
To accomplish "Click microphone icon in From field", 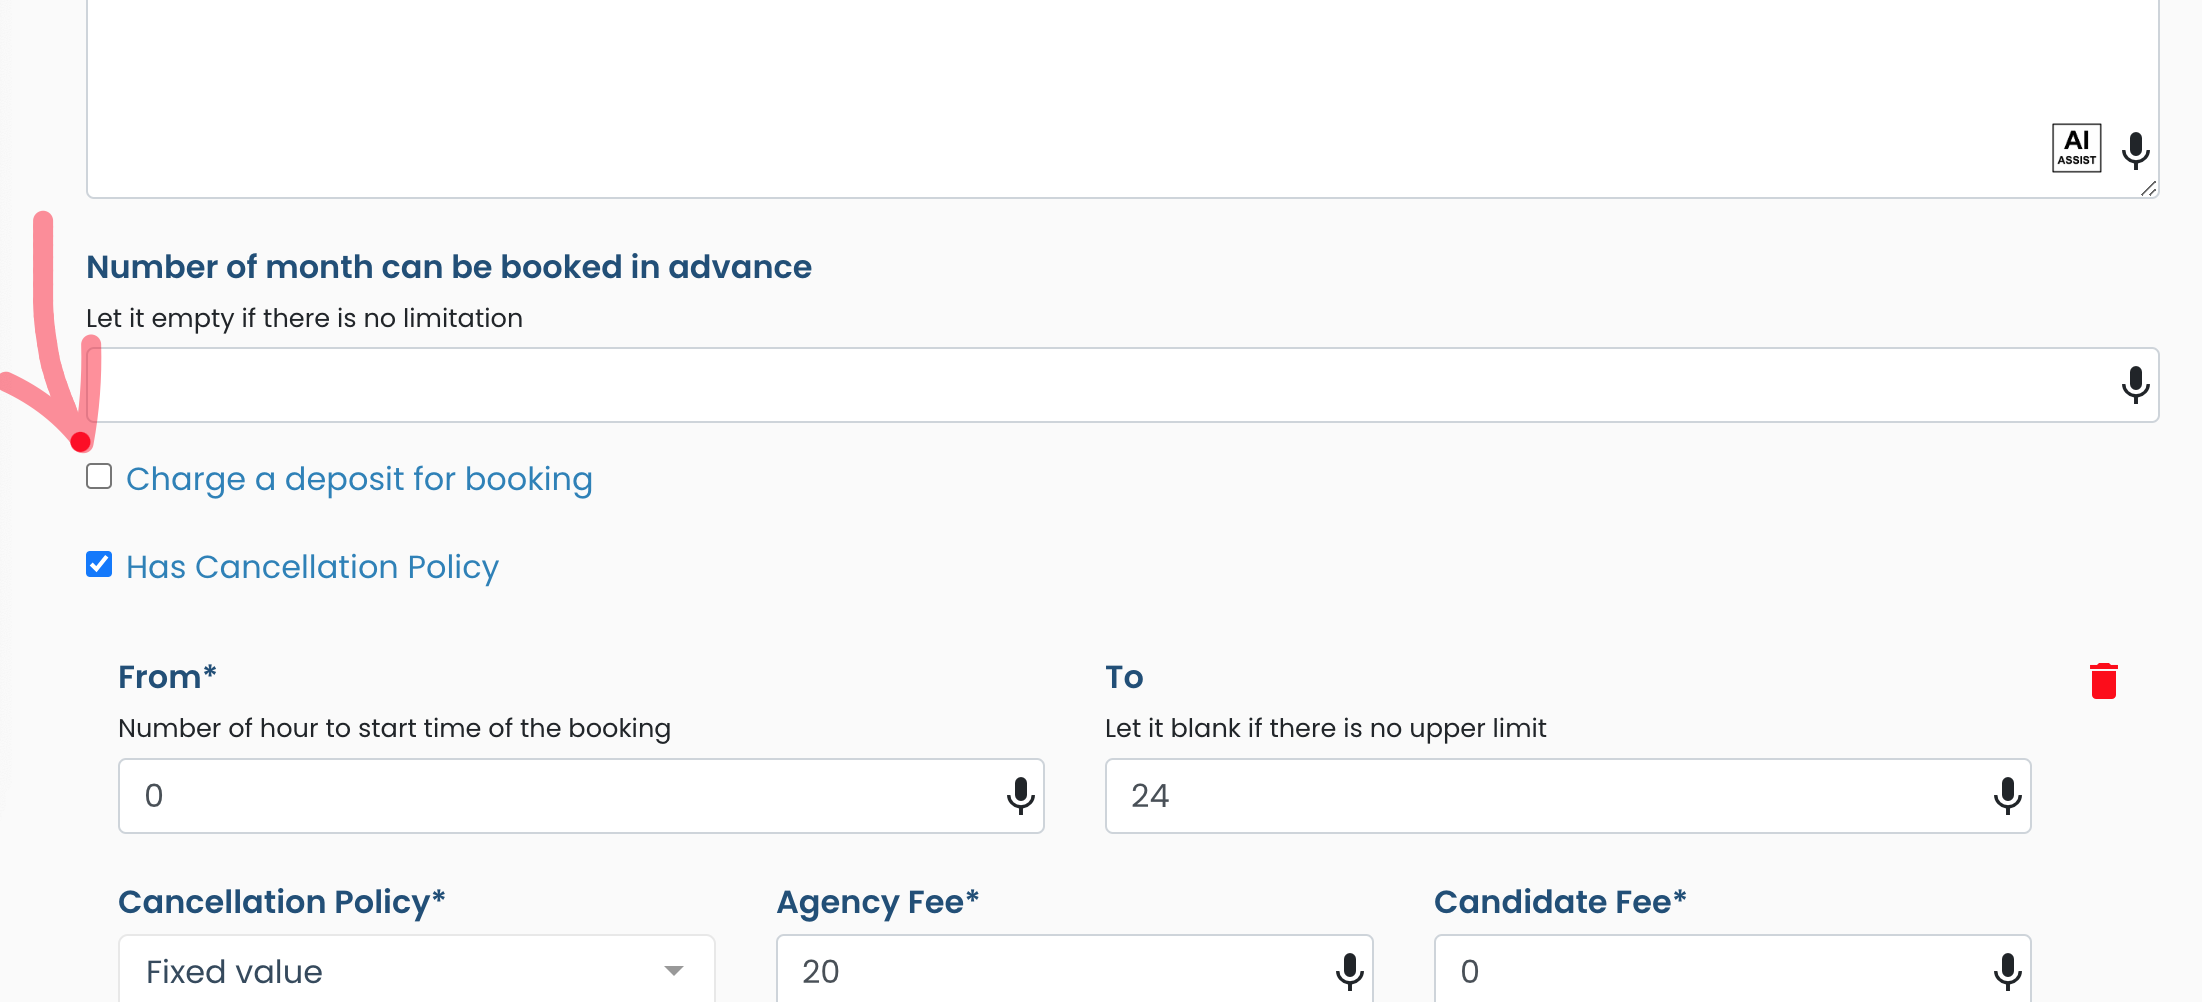I will click(x=1020, y=796).
